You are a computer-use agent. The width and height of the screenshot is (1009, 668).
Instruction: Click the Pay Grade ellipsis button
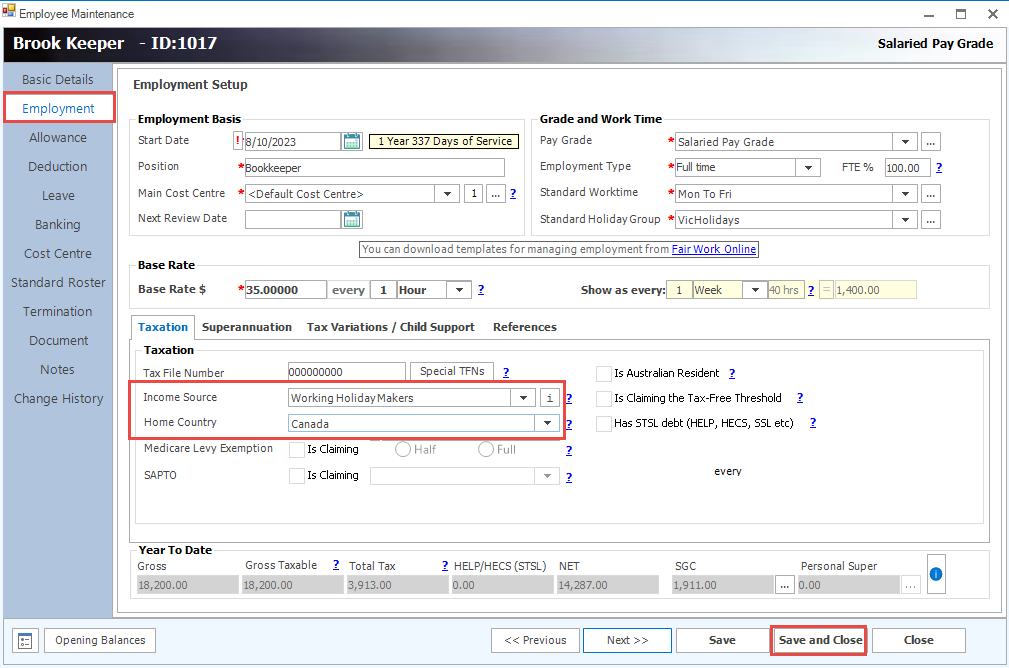click(x=930, y=142)
